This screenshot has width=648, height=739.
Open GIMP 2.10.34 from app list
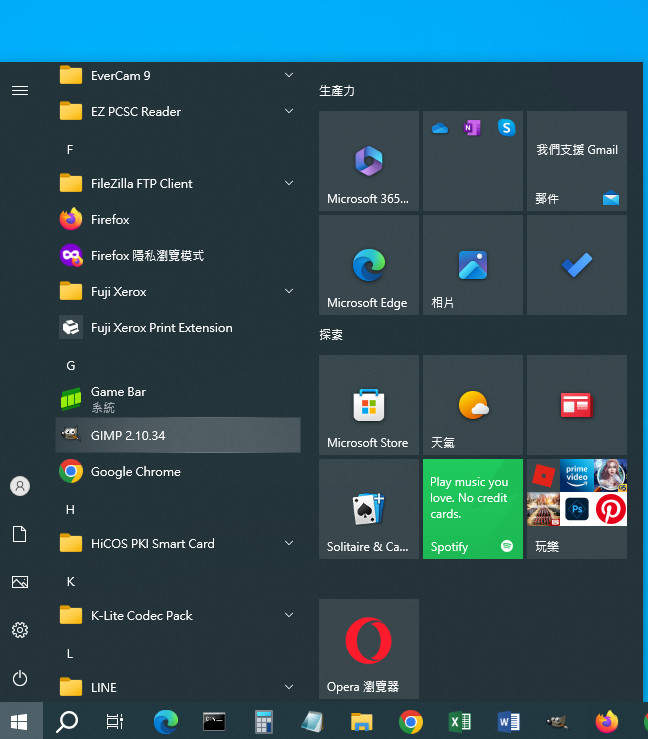(x=178, y=435)
